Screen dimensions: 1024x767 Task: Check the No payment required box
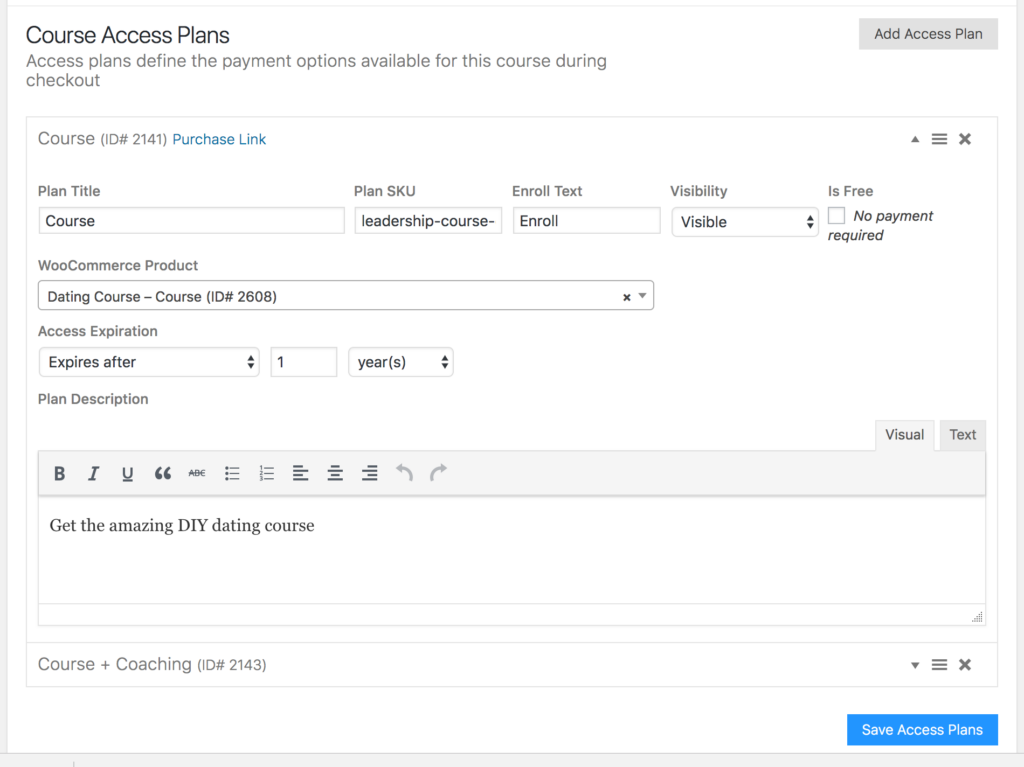(837, 216)
